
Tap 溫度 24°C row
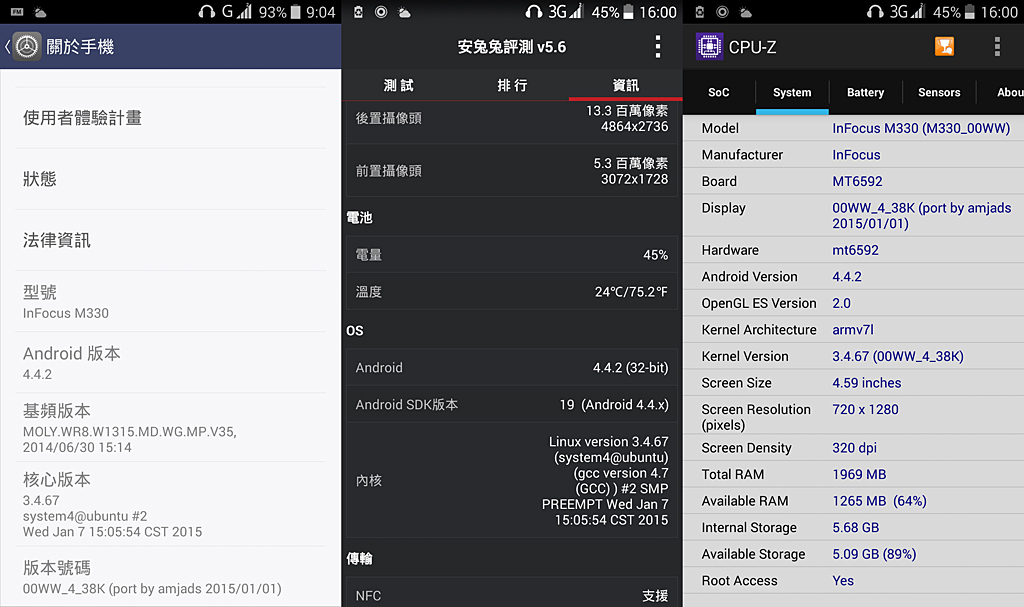pos(512,291)
